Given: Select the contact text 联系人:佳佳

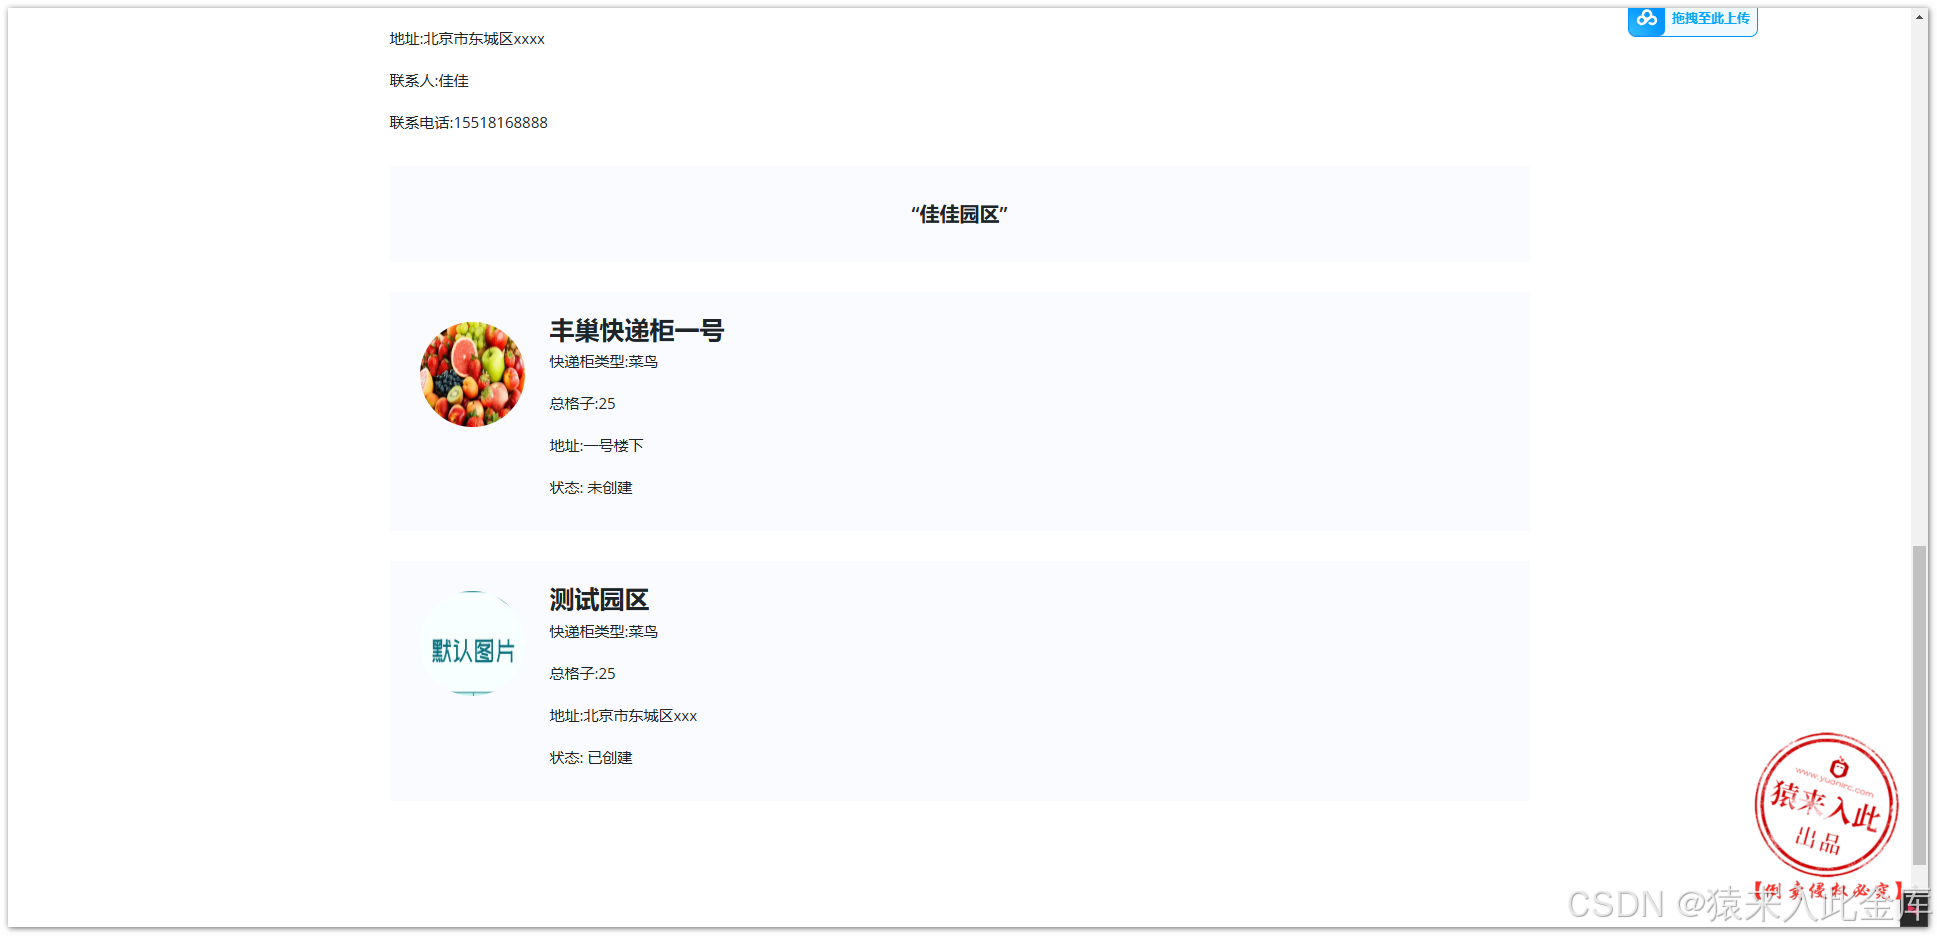Looking at the screenshot, I should pos(429,81).
